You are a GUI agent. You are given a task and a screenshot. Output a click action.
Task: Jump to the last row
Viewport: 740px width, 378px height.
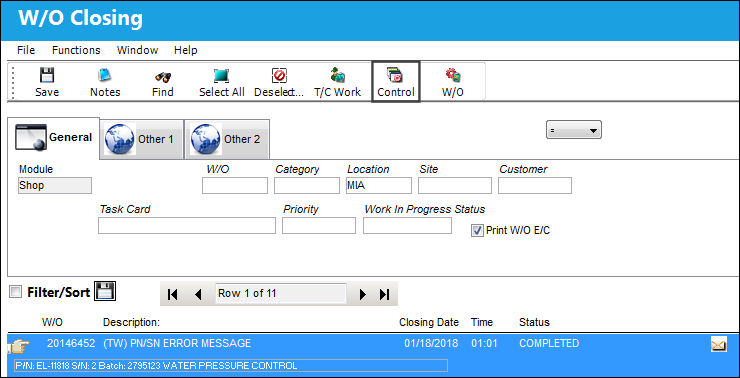pos(385,294)
